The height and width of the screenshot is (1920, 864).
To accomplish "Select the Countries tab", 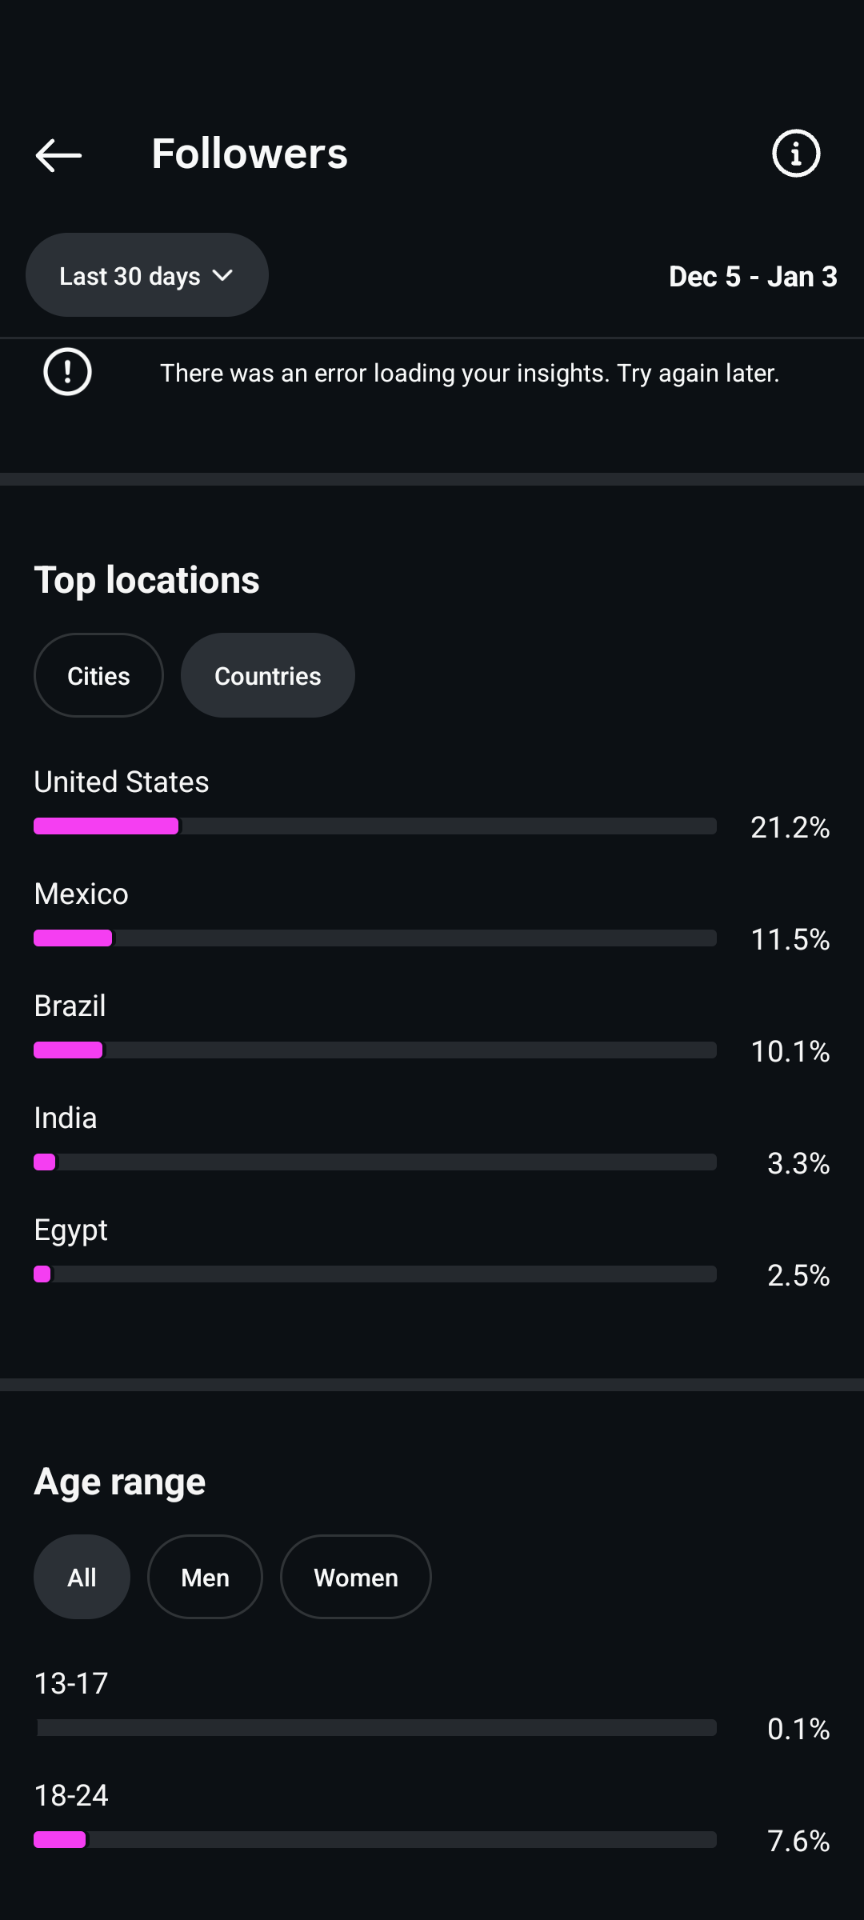I will coord(267,676).
